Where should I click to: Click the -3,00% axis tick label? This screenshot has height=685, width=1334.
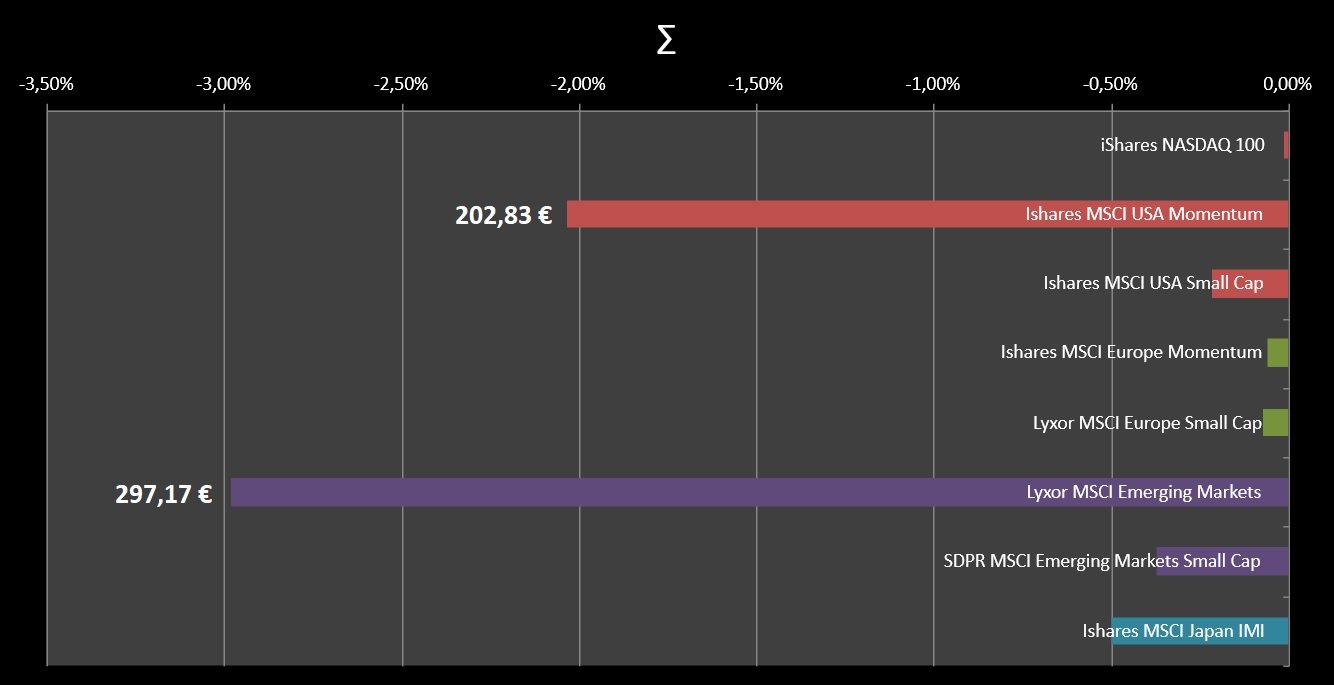tap(223, 84)
